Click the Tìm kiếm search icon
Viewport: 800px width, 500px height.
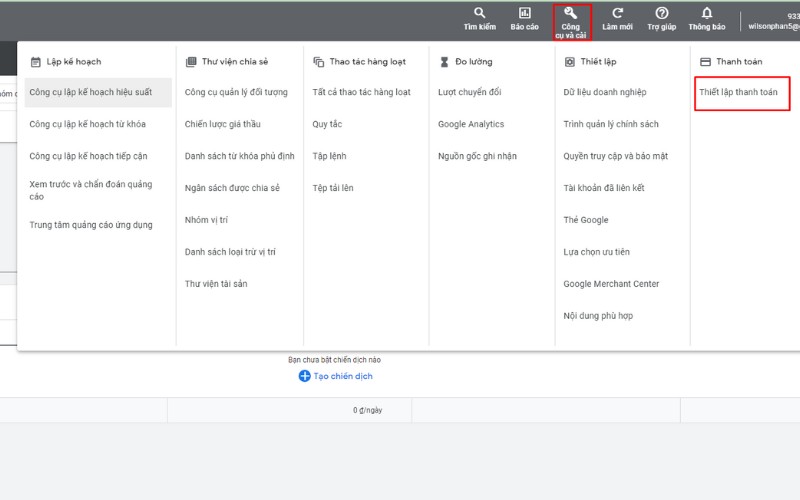tap(479, 14)
